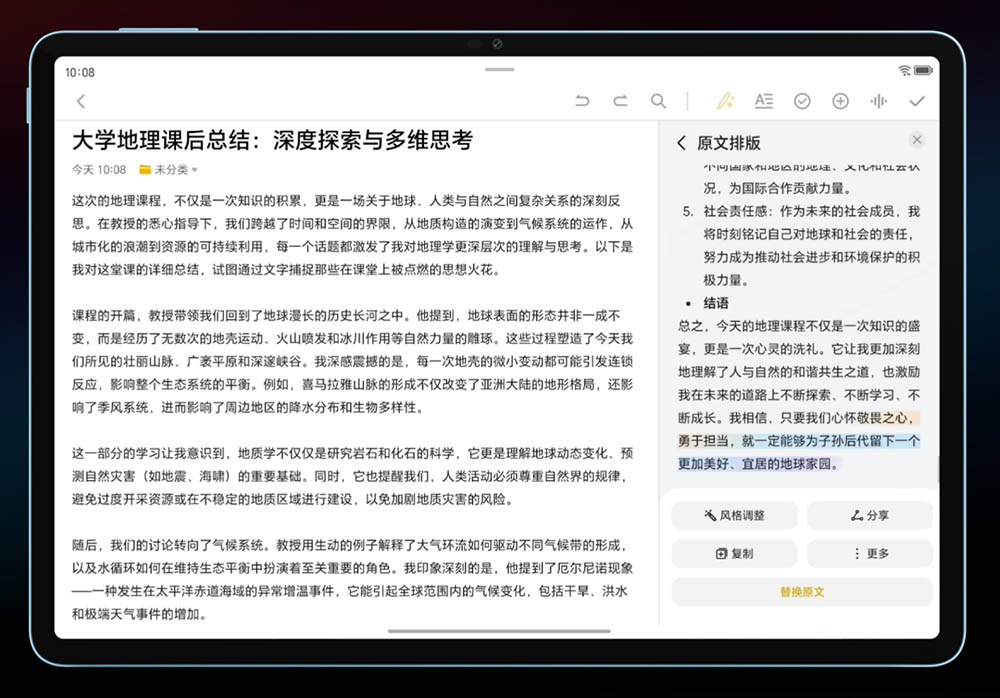Tap 替换原文 to replace the original text
1000x698 pixels.
coord(802,592)
